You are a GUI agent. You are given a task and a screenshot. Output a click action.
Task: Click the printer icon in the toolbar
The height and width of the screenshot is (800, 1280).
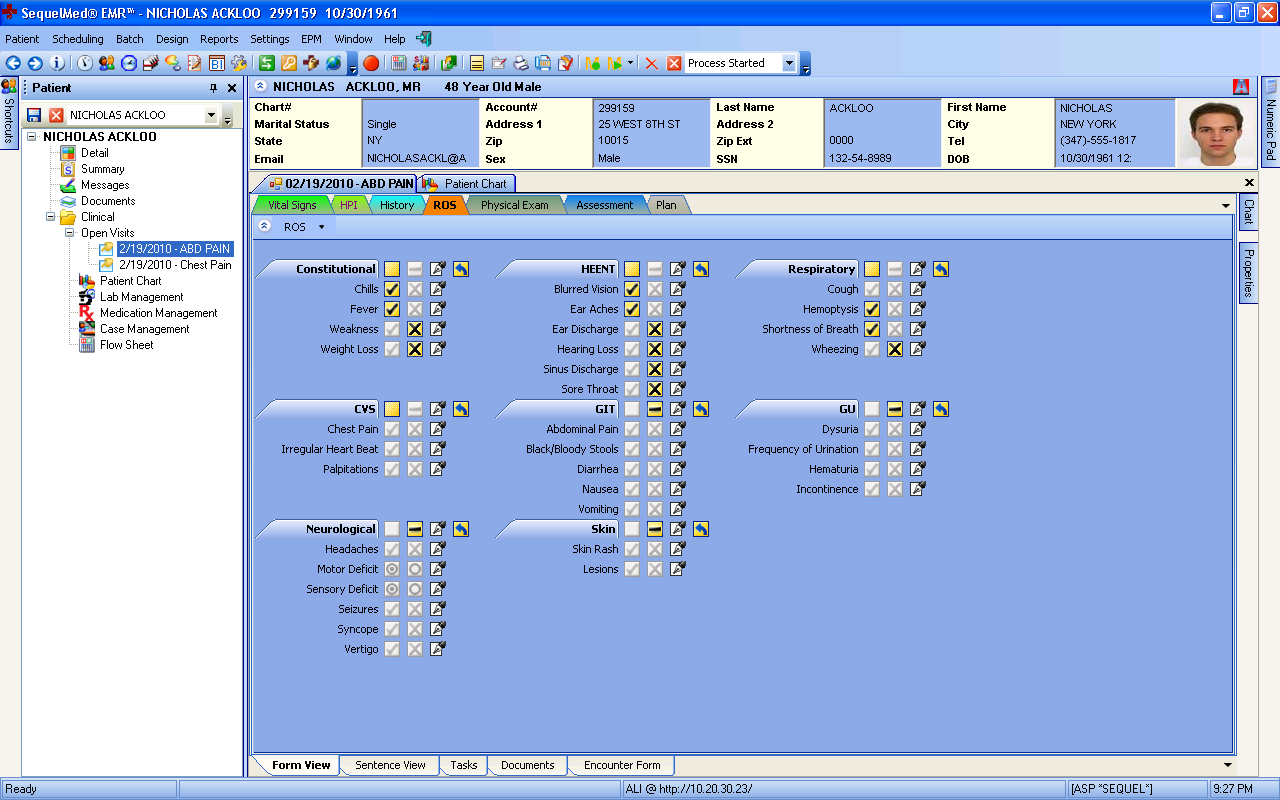pyautogui.click(x=521, y=63)
